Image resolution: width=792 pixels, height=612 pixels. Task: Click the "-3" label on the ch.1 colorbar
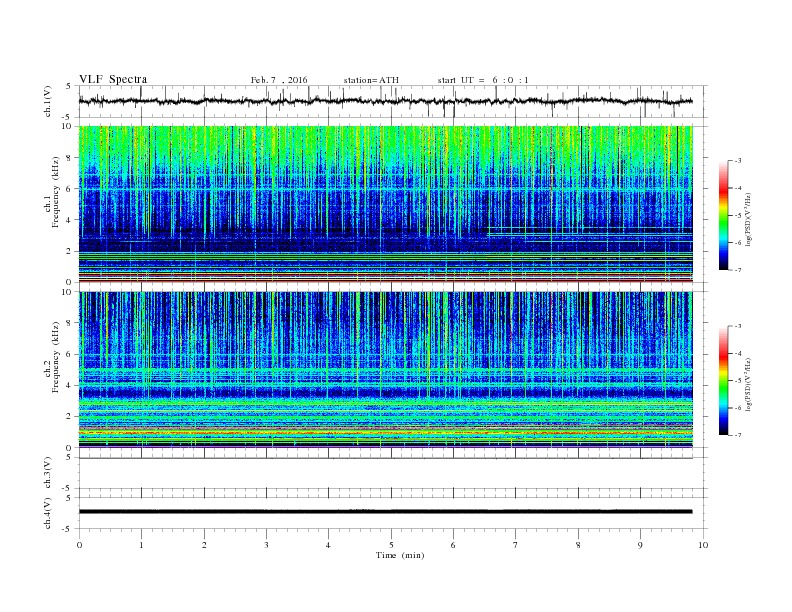tap(738, 161)
